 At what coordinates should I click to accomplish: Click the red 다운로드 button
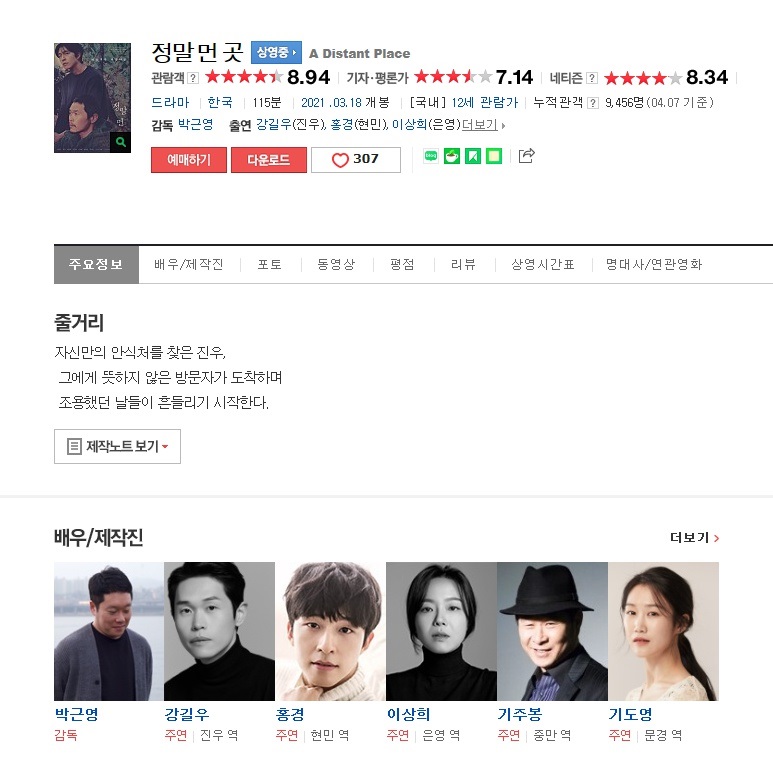point(269,160)
